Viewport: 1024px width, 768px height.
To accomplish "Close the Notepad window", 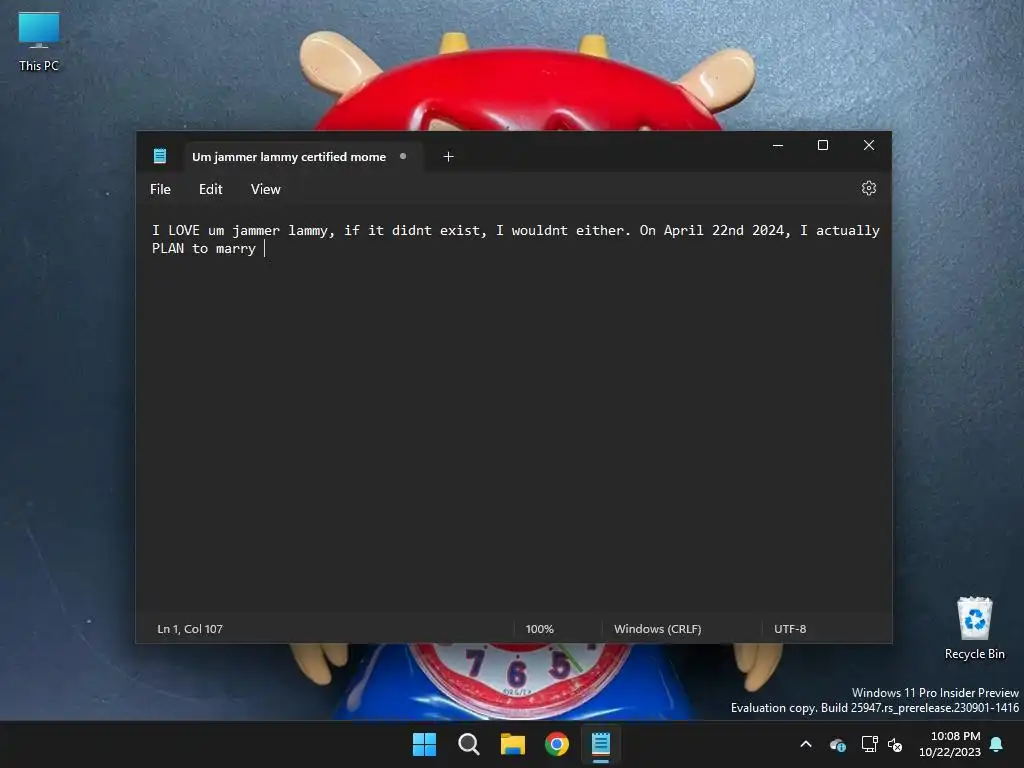I will click(x=869, y=146).
